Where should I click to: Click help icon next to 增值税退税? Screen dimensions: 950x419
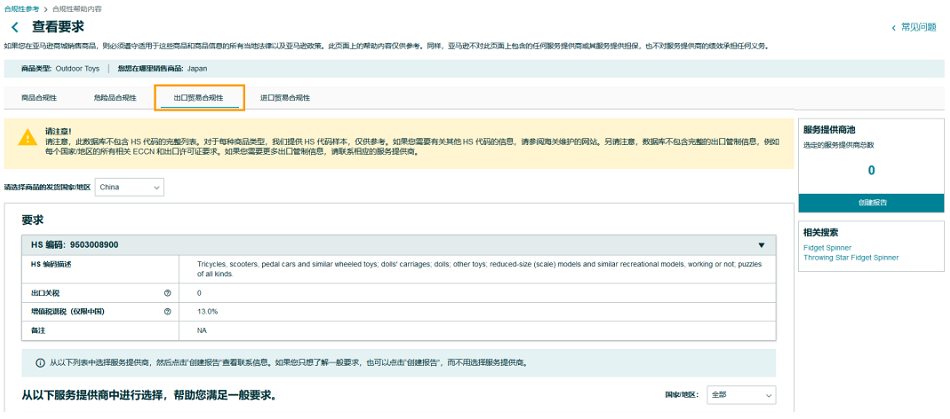(167, 312)
